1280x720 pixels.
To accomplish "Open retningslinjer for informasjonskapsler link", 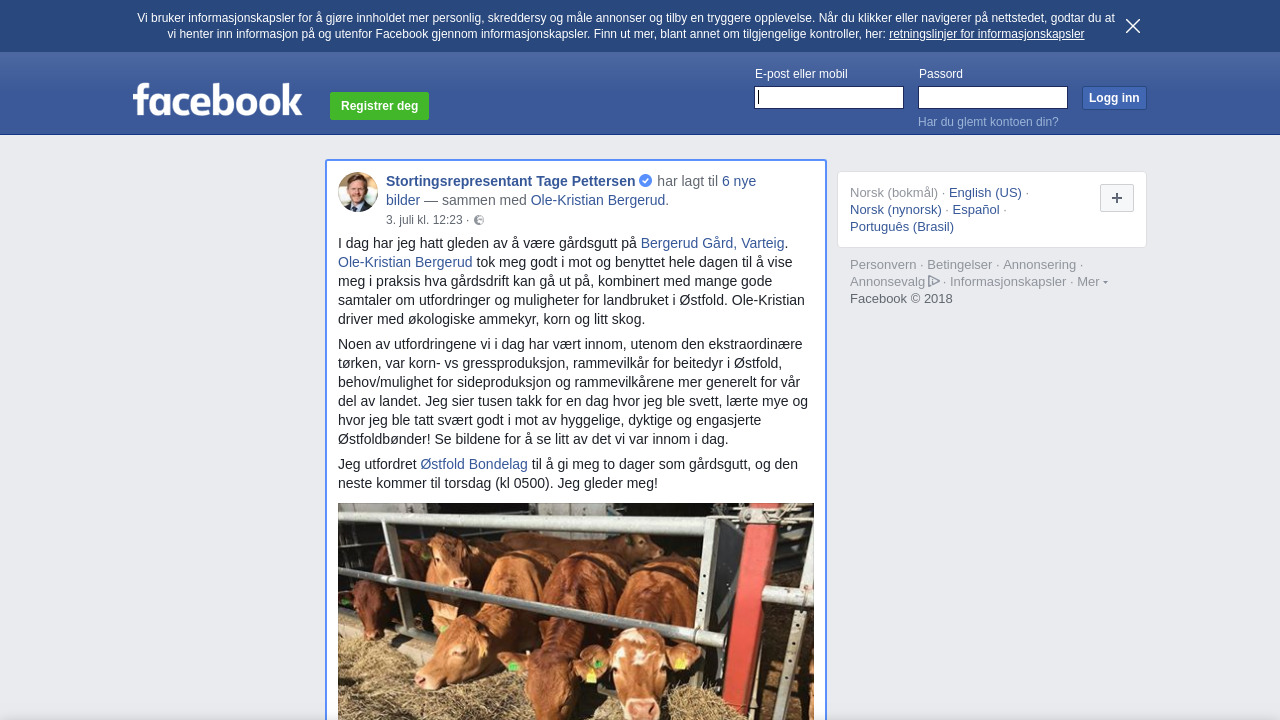I will click(986, 34).
